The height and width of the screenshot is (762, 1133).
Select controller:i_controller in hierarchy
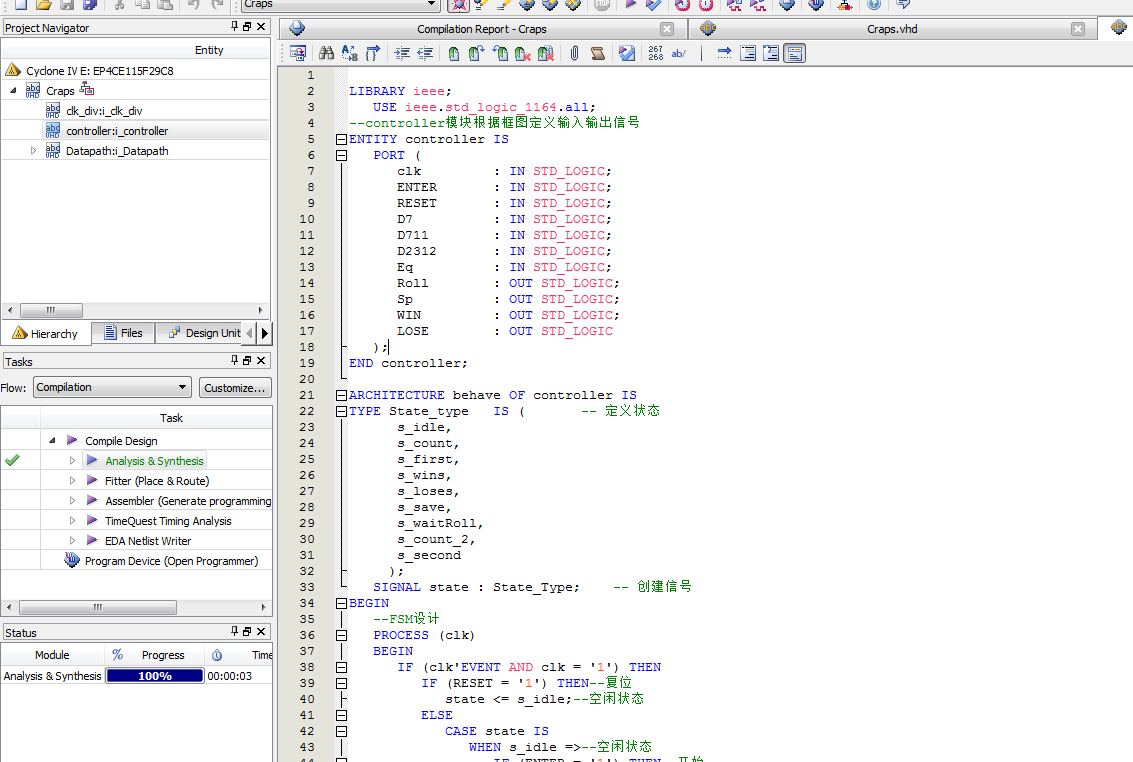pyautogui.click(x=117, y=131)
